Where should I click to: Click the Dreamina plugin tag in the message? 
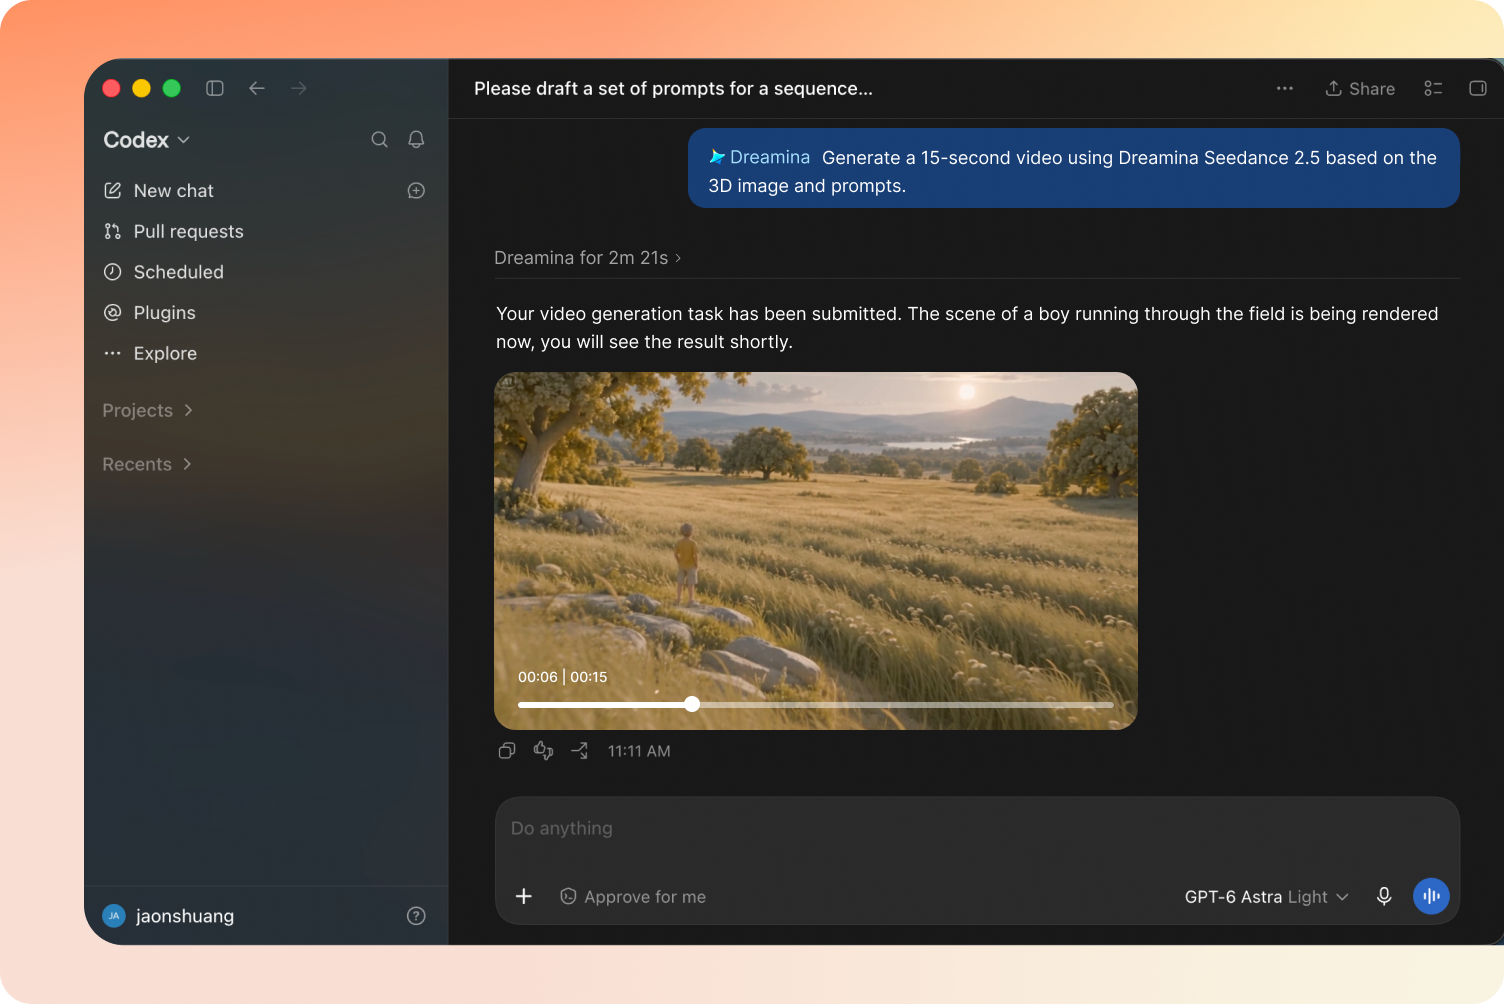pyautogui.click(x=760, y=157)
